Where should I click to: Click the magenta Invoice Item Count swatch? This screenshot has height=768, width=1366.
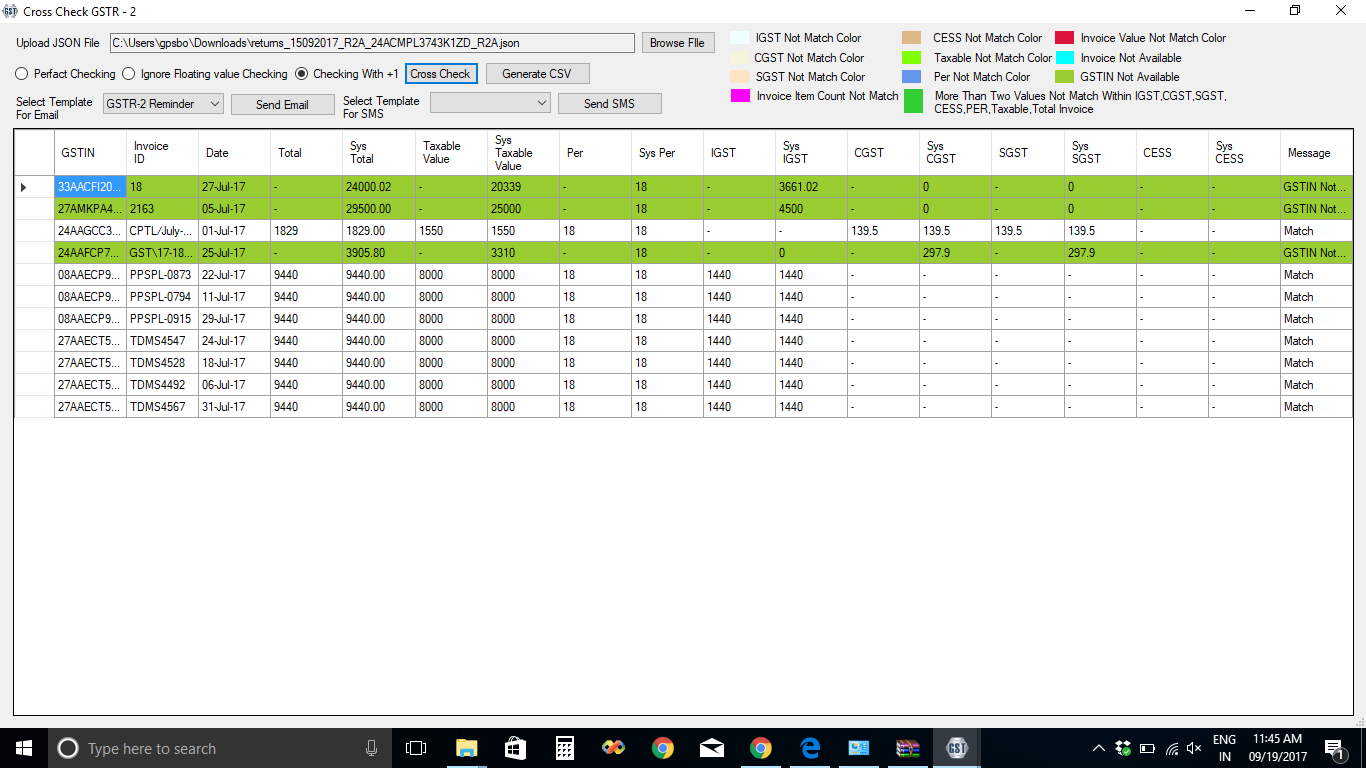[740, 96]
